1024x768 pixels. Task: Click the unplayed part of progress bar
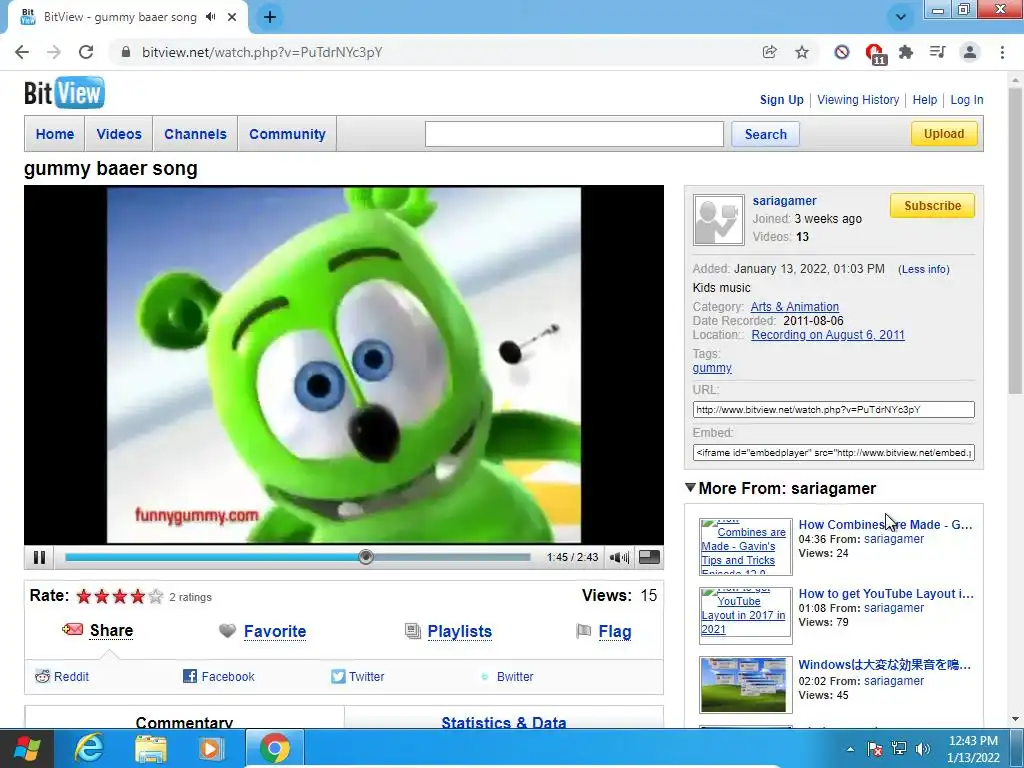pos(451,557)
